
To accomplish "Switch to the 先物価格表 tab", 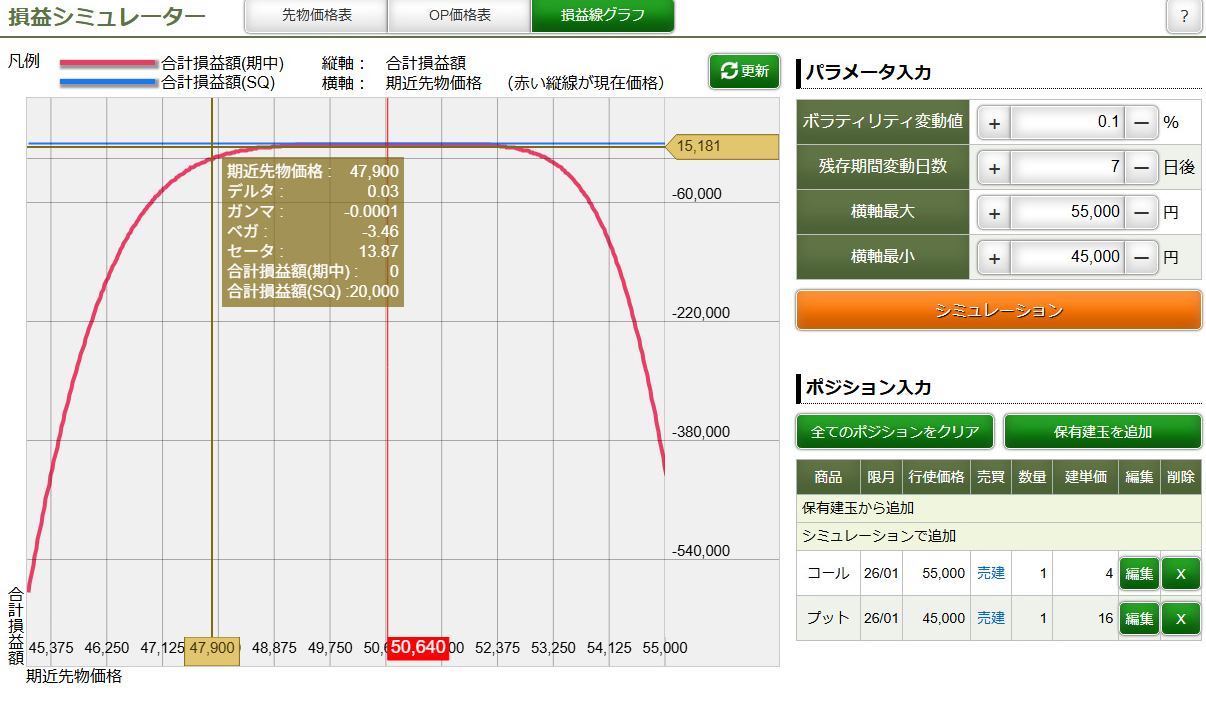I will 316,16.
